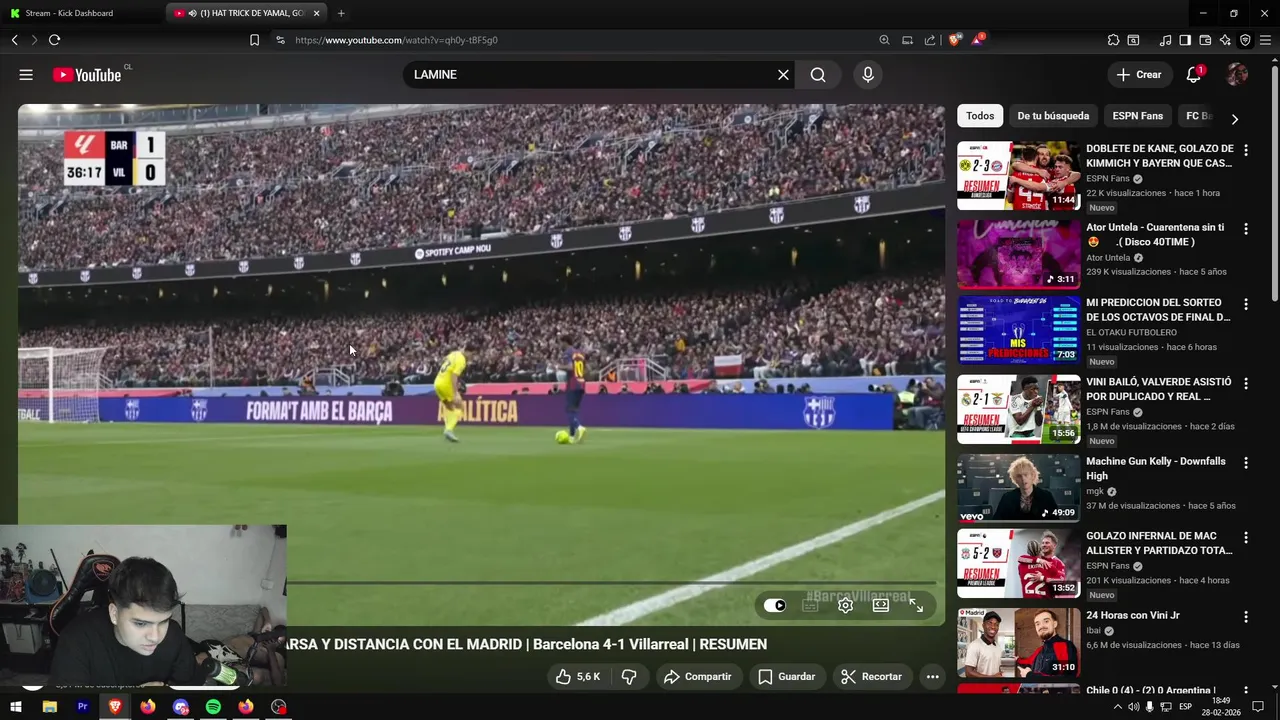This screenshot has width=1280, height=720.
Task: Open the Doblete de Kane thumbnail
Action: [x=1018, y=175]
